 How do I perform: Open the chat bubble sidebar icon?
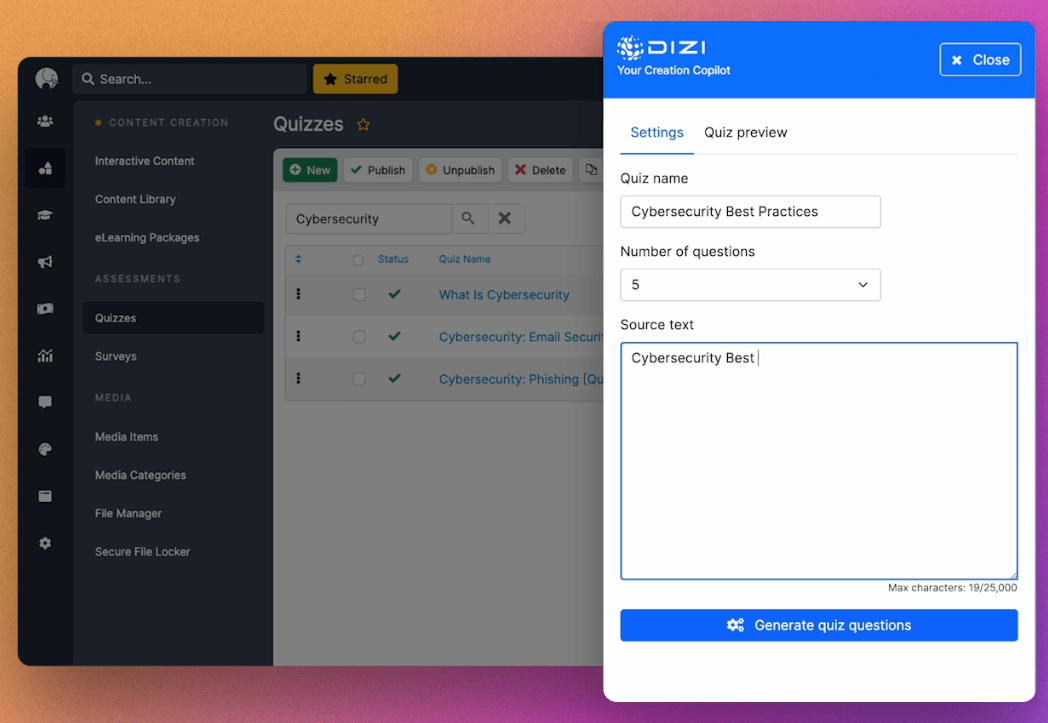click(x=45, y=402)
